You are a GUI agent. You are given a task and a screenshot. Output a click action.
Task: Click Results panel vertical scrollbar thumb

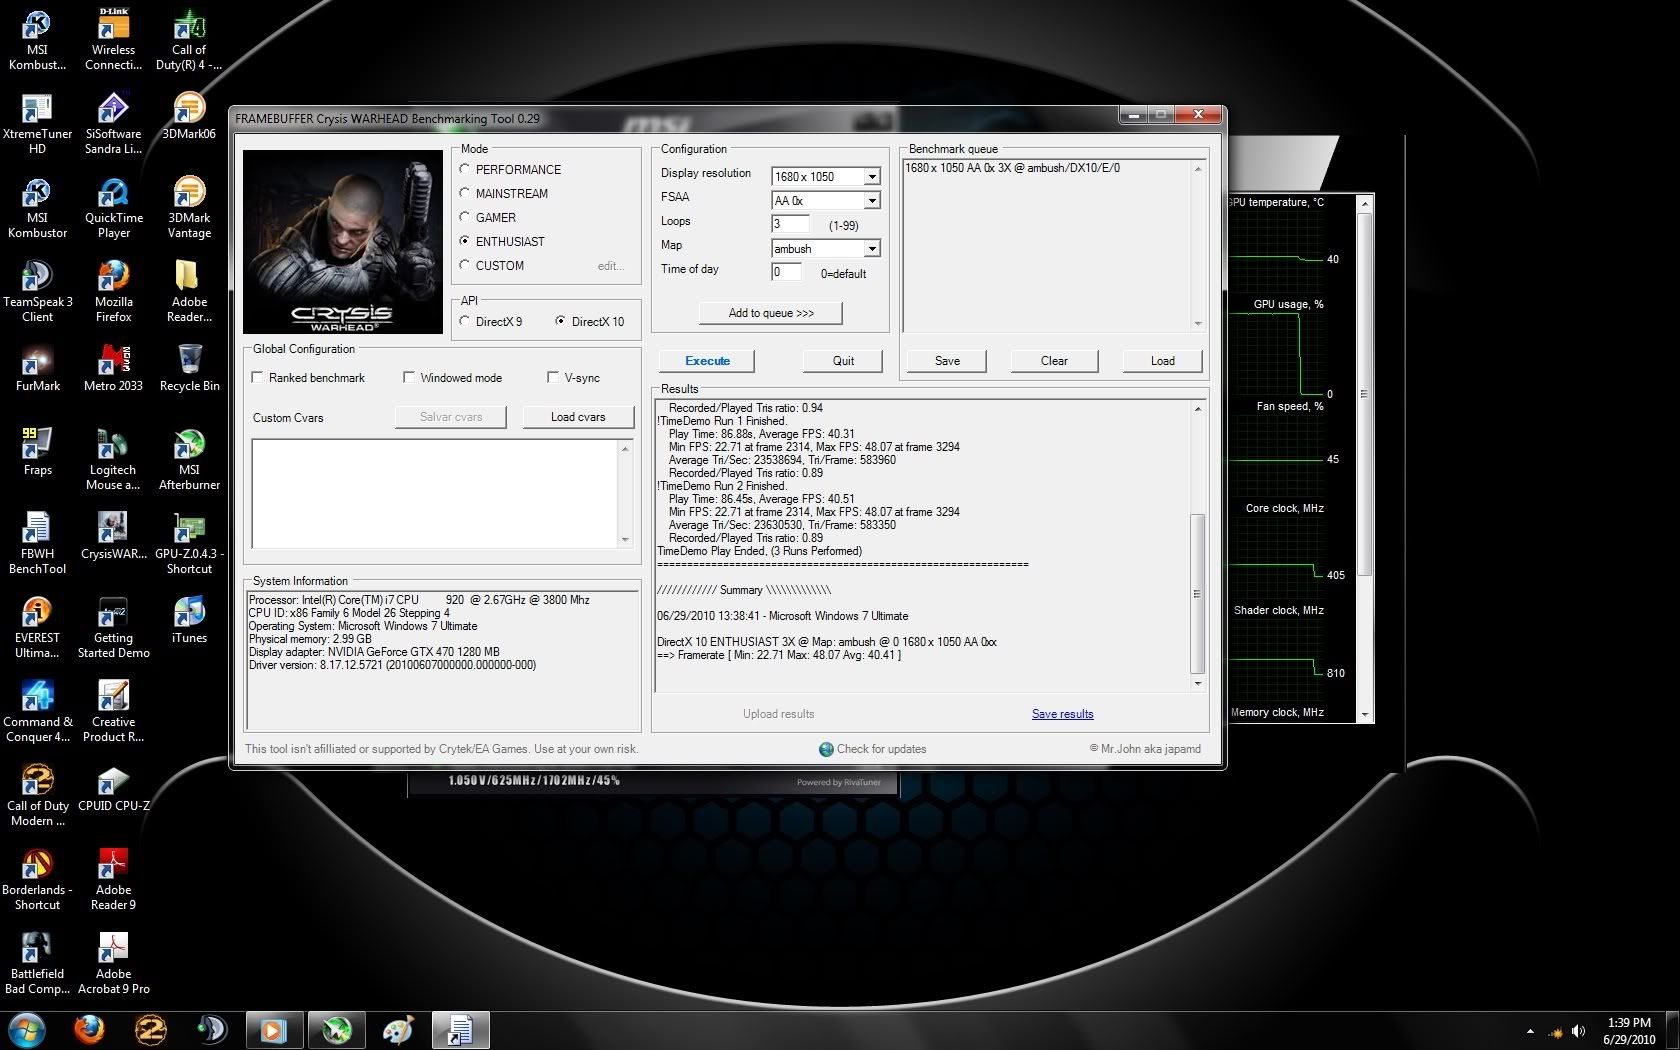1197,594
